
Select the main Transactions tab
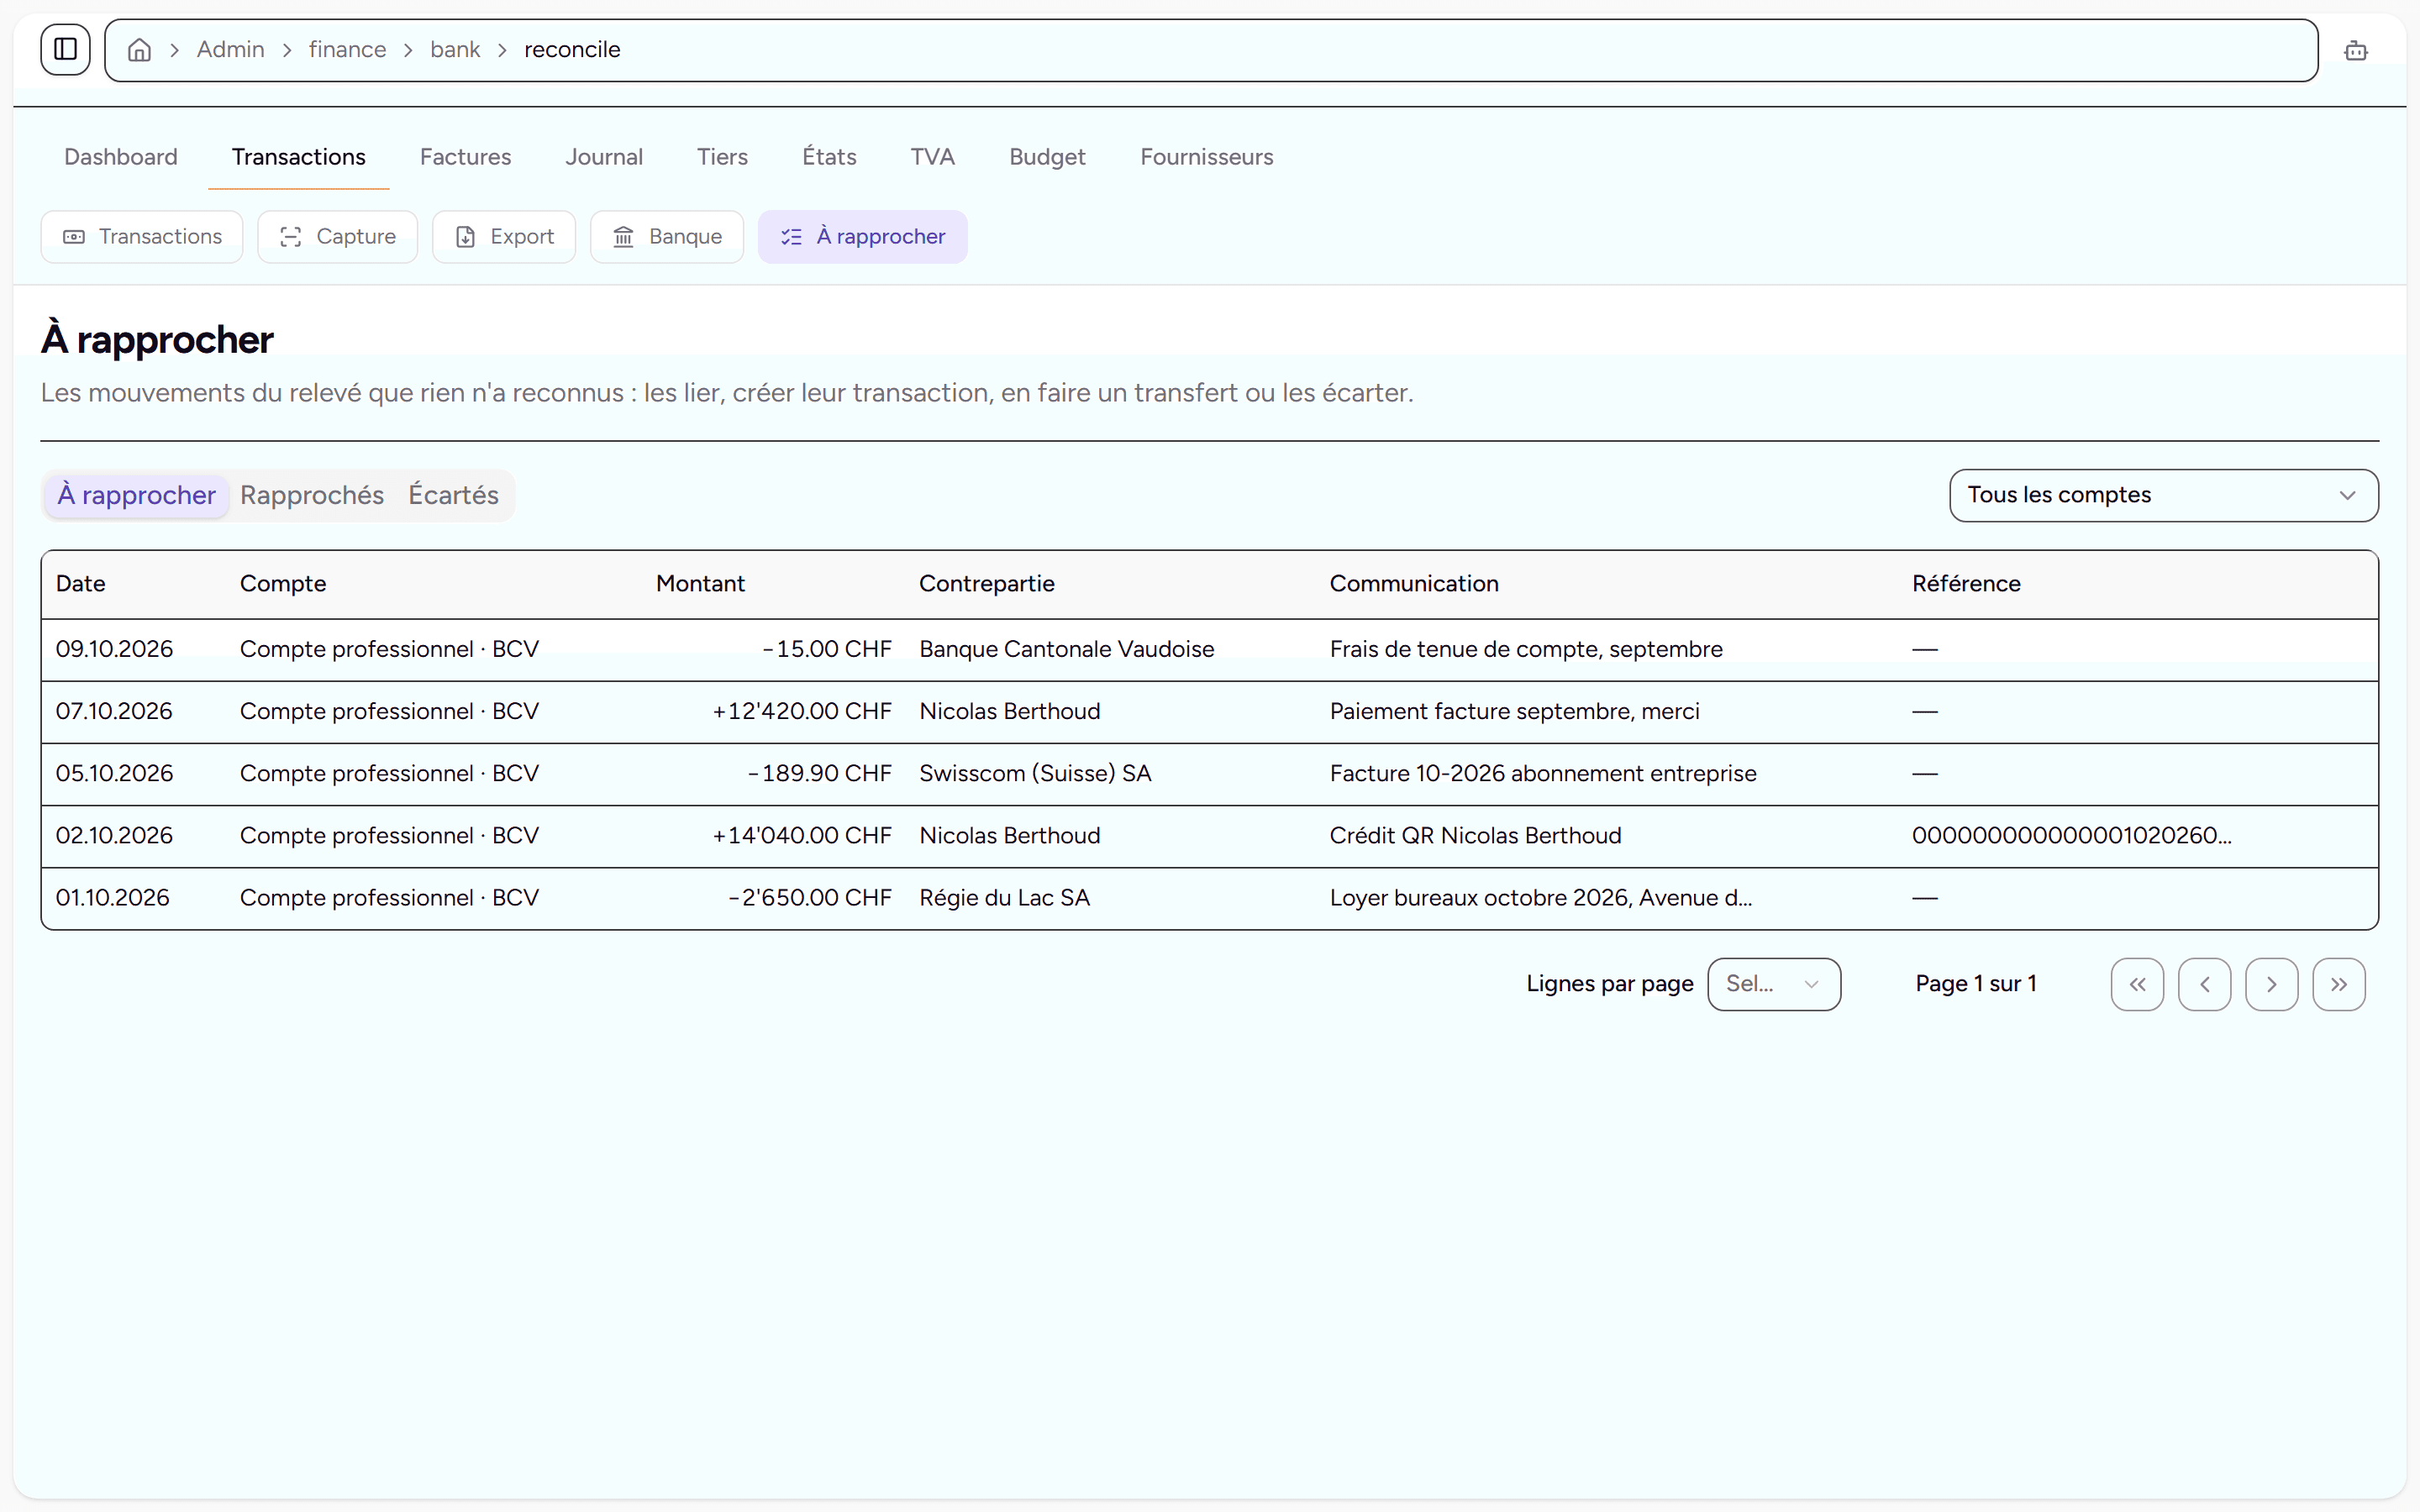click(299, 157)
